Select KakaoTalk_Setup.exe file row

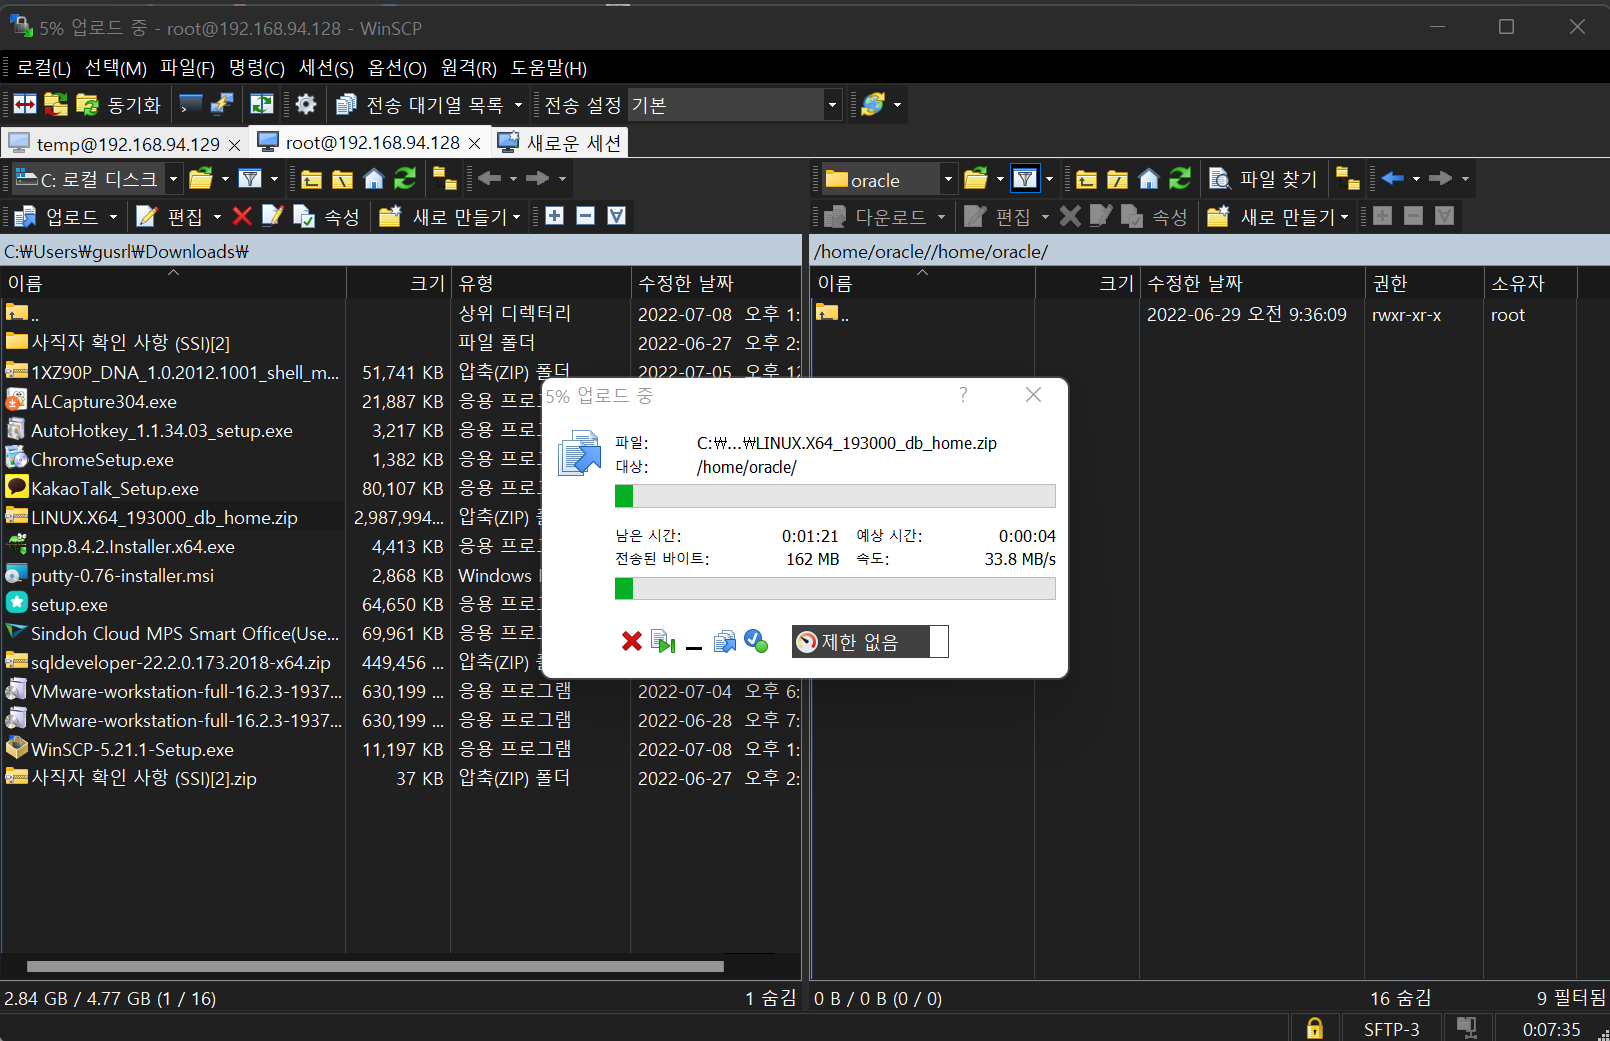tap(115, 488)
